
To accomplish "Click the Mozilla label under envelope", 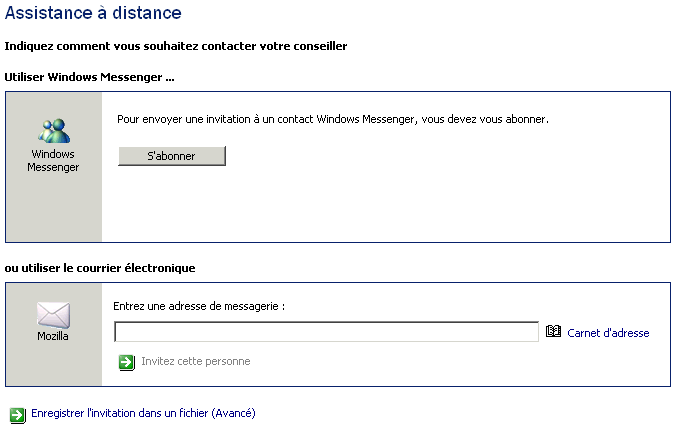I will [53, 336].
